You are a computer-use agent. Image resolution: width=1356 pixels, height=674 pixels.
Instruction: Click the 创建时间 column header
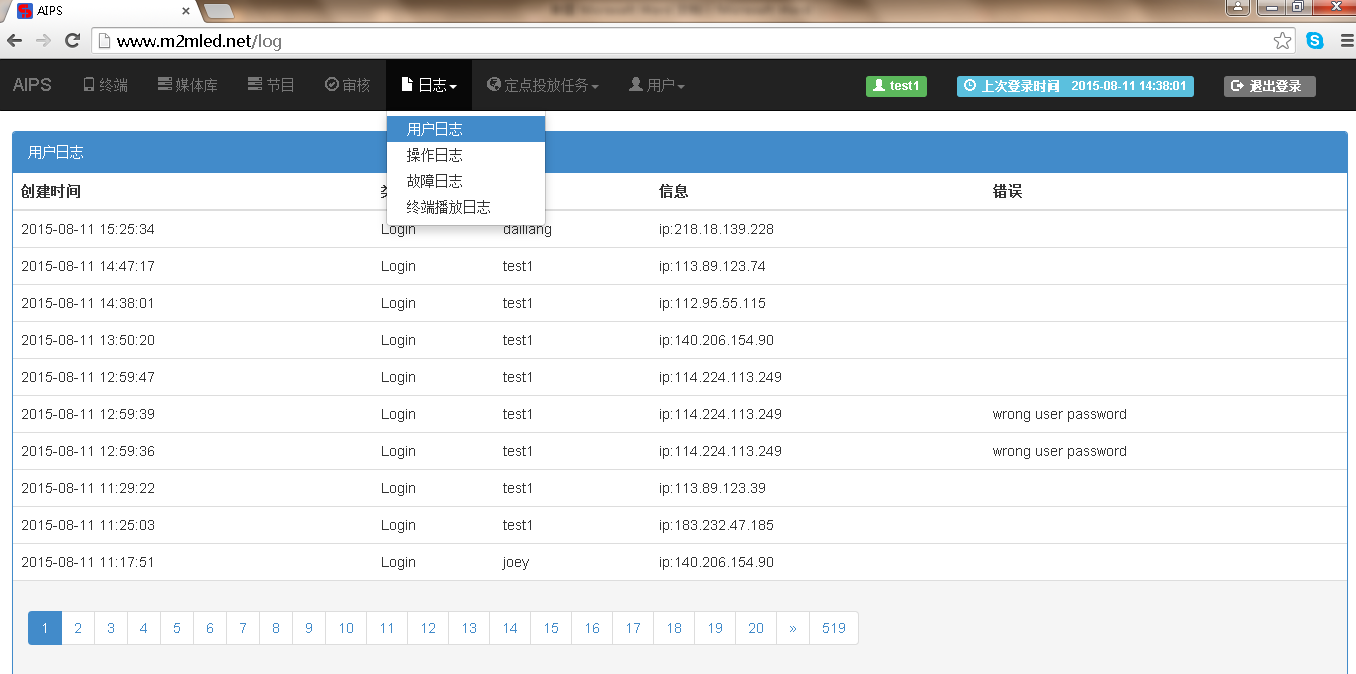(x=51, y=191)
